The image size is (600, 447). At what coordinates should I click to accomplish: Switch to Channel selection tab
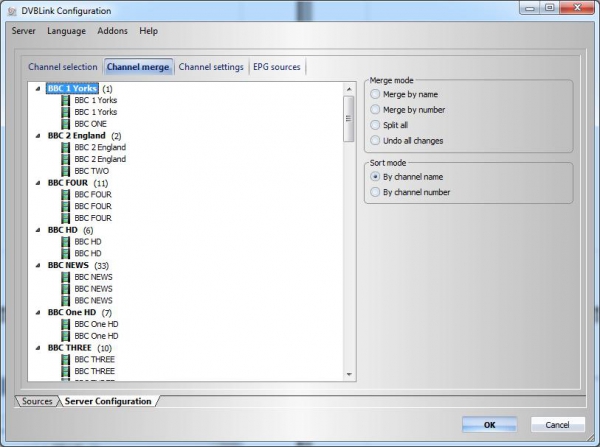(x=63, y=67)
